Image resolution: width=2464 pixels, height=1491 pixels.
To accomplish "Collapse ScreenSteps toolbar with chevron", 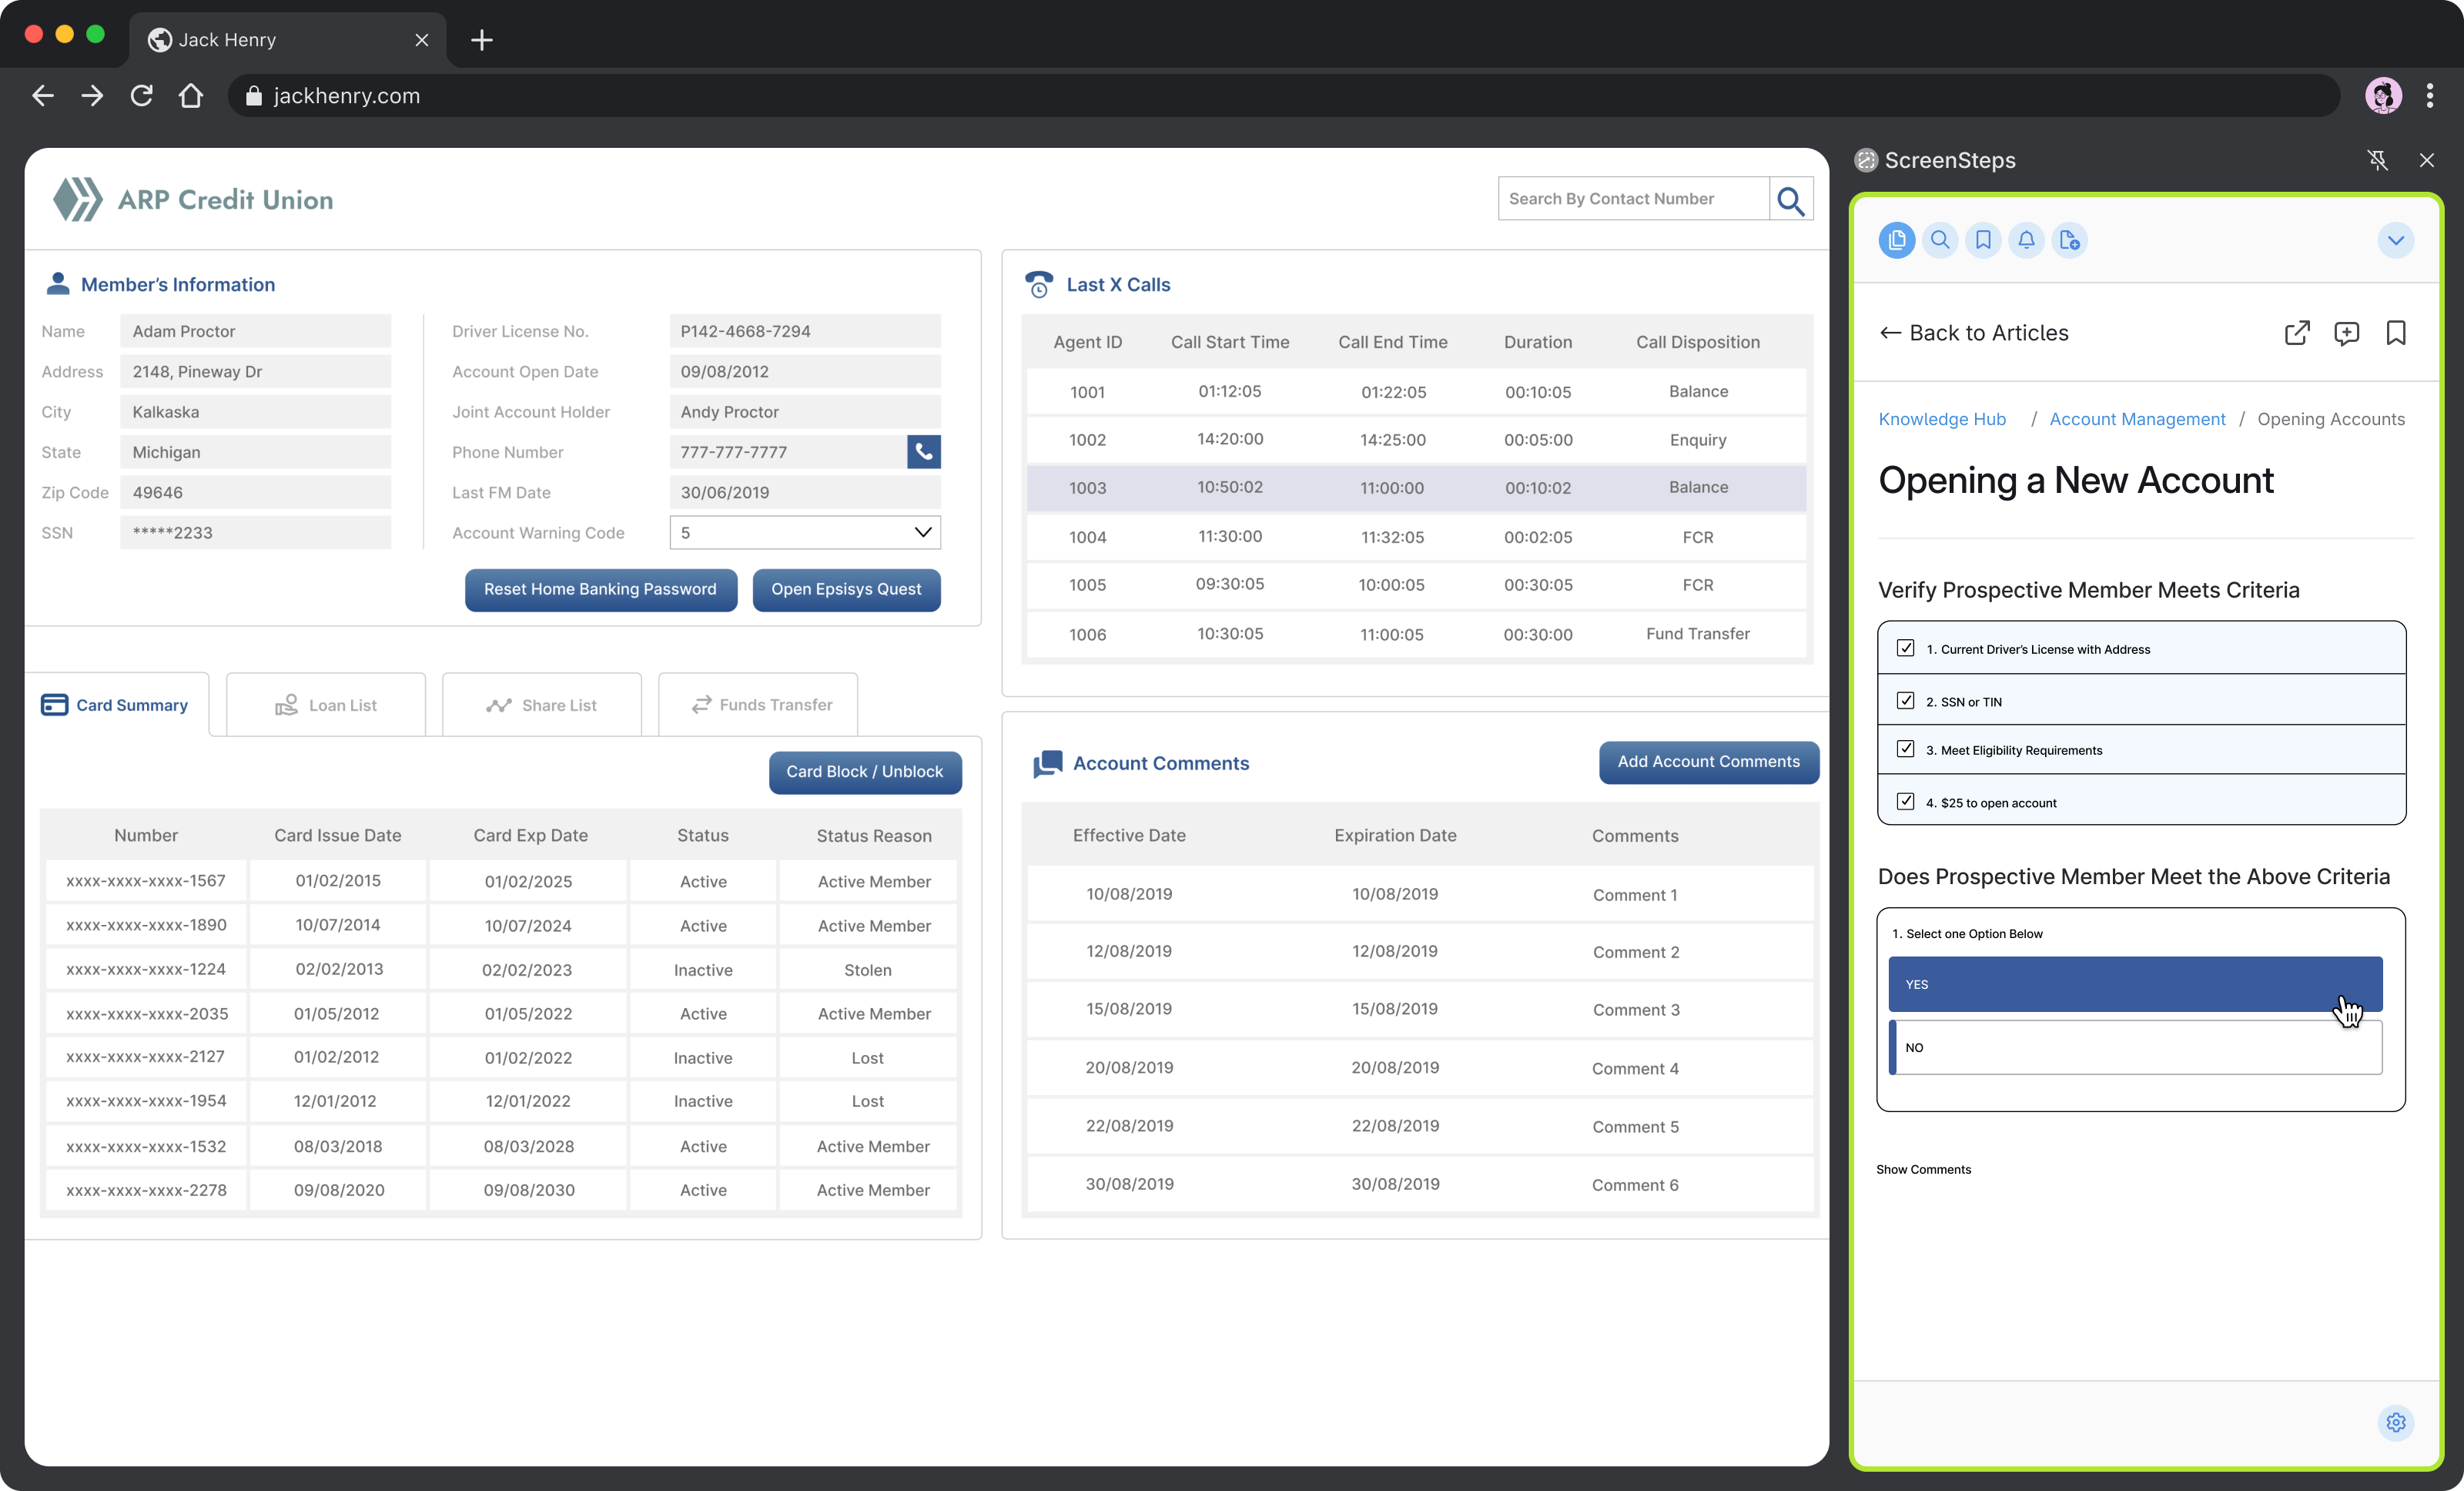I will [x=2396, y=240].
